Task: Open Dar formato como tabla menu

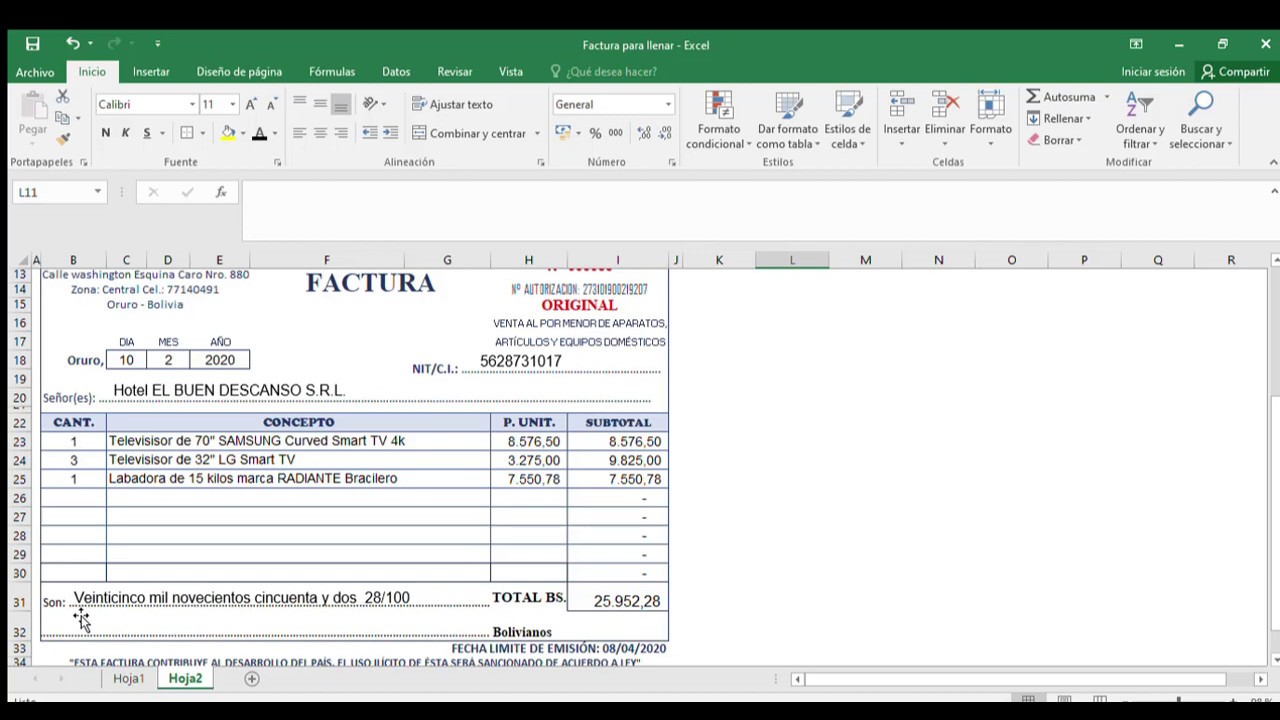Action: [788, 120]
